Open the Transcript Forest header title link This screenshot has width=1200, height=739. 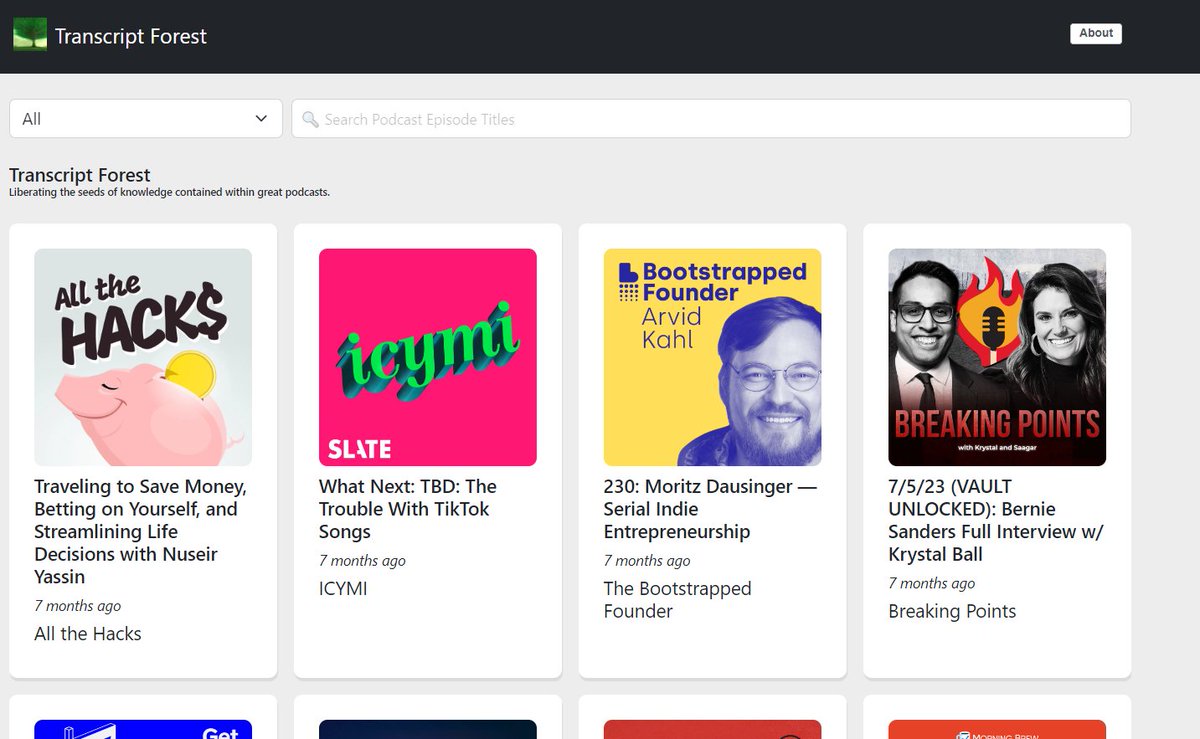131,36
